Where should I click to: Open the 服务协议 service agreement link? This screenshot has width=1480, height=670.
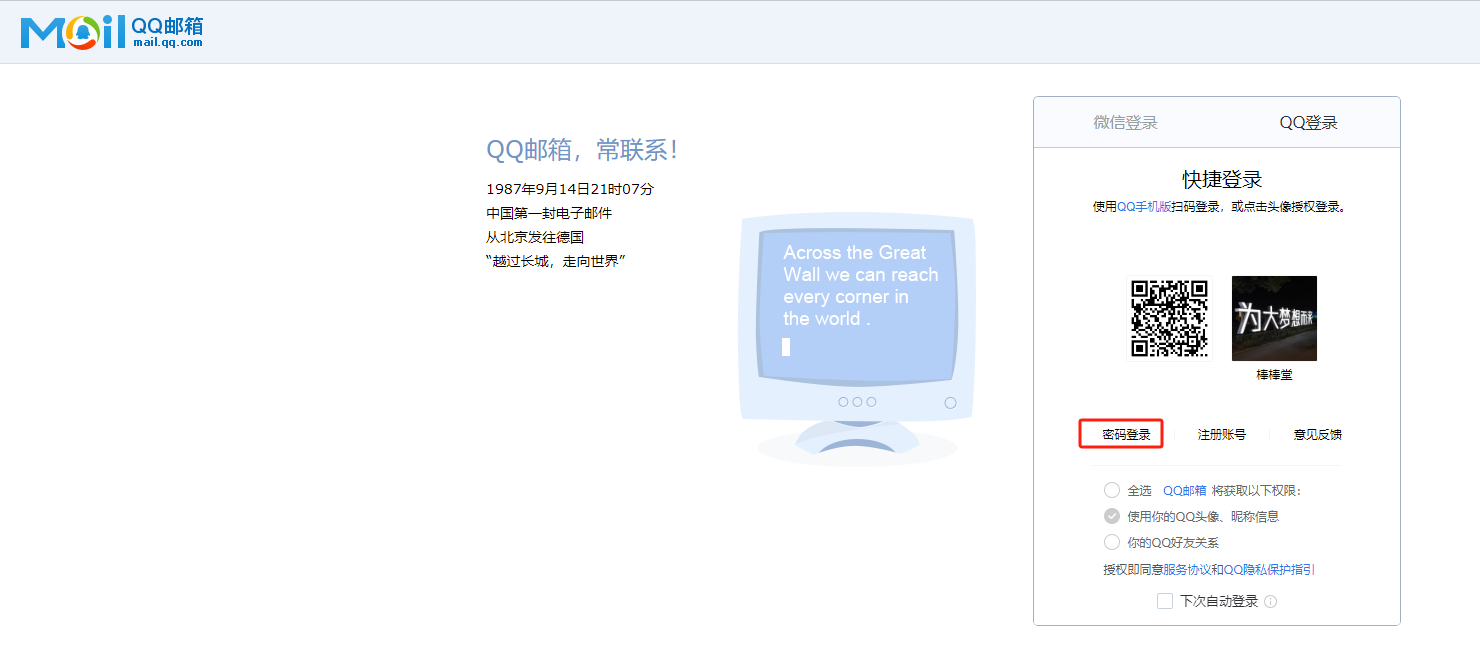[x=1187, y=570]
